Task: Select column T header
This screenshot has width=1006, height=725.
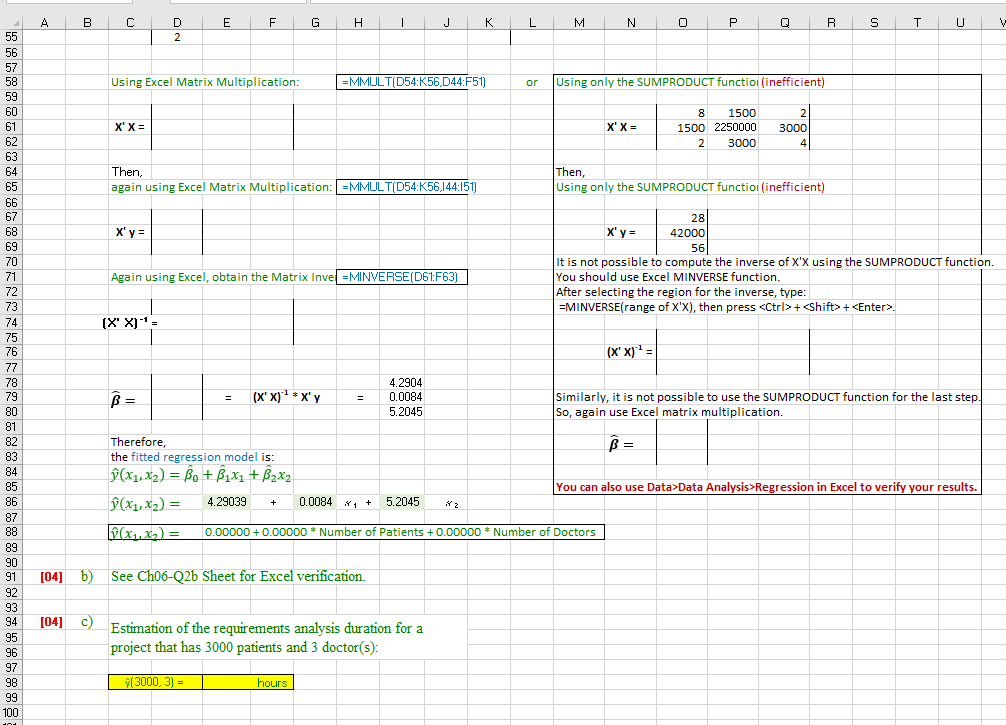Action: click(917, 22)
